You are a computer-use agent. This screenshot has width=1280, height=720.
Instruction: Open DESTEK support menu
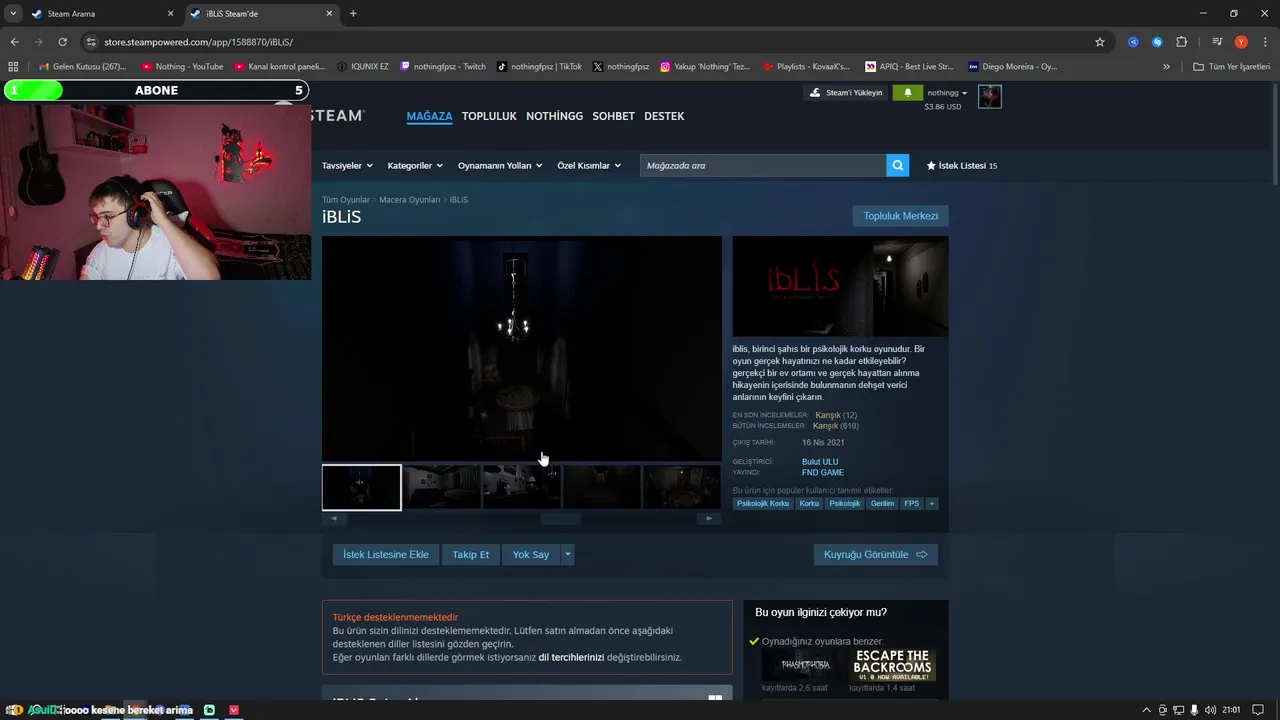coord(664,116)
